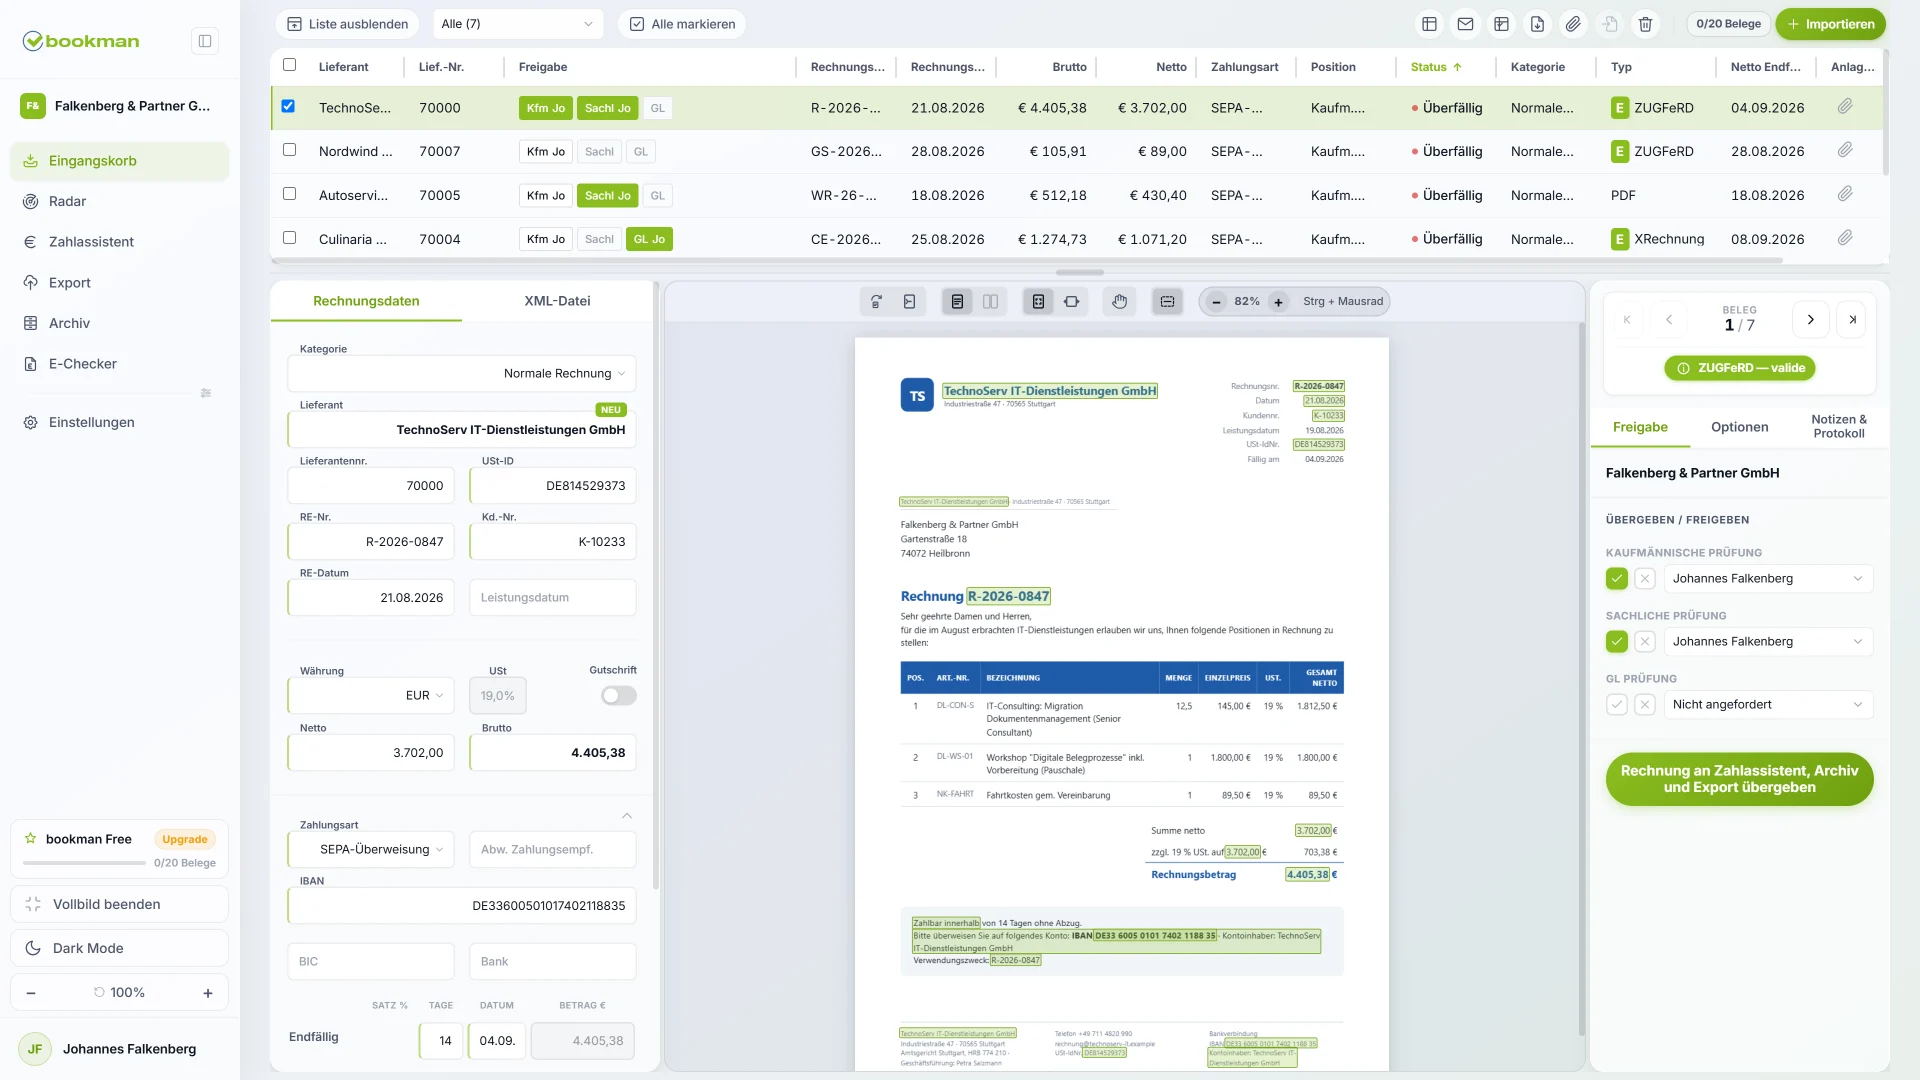Zoom out the document with minus button
The image size is (1920, 1080).
1216,302
